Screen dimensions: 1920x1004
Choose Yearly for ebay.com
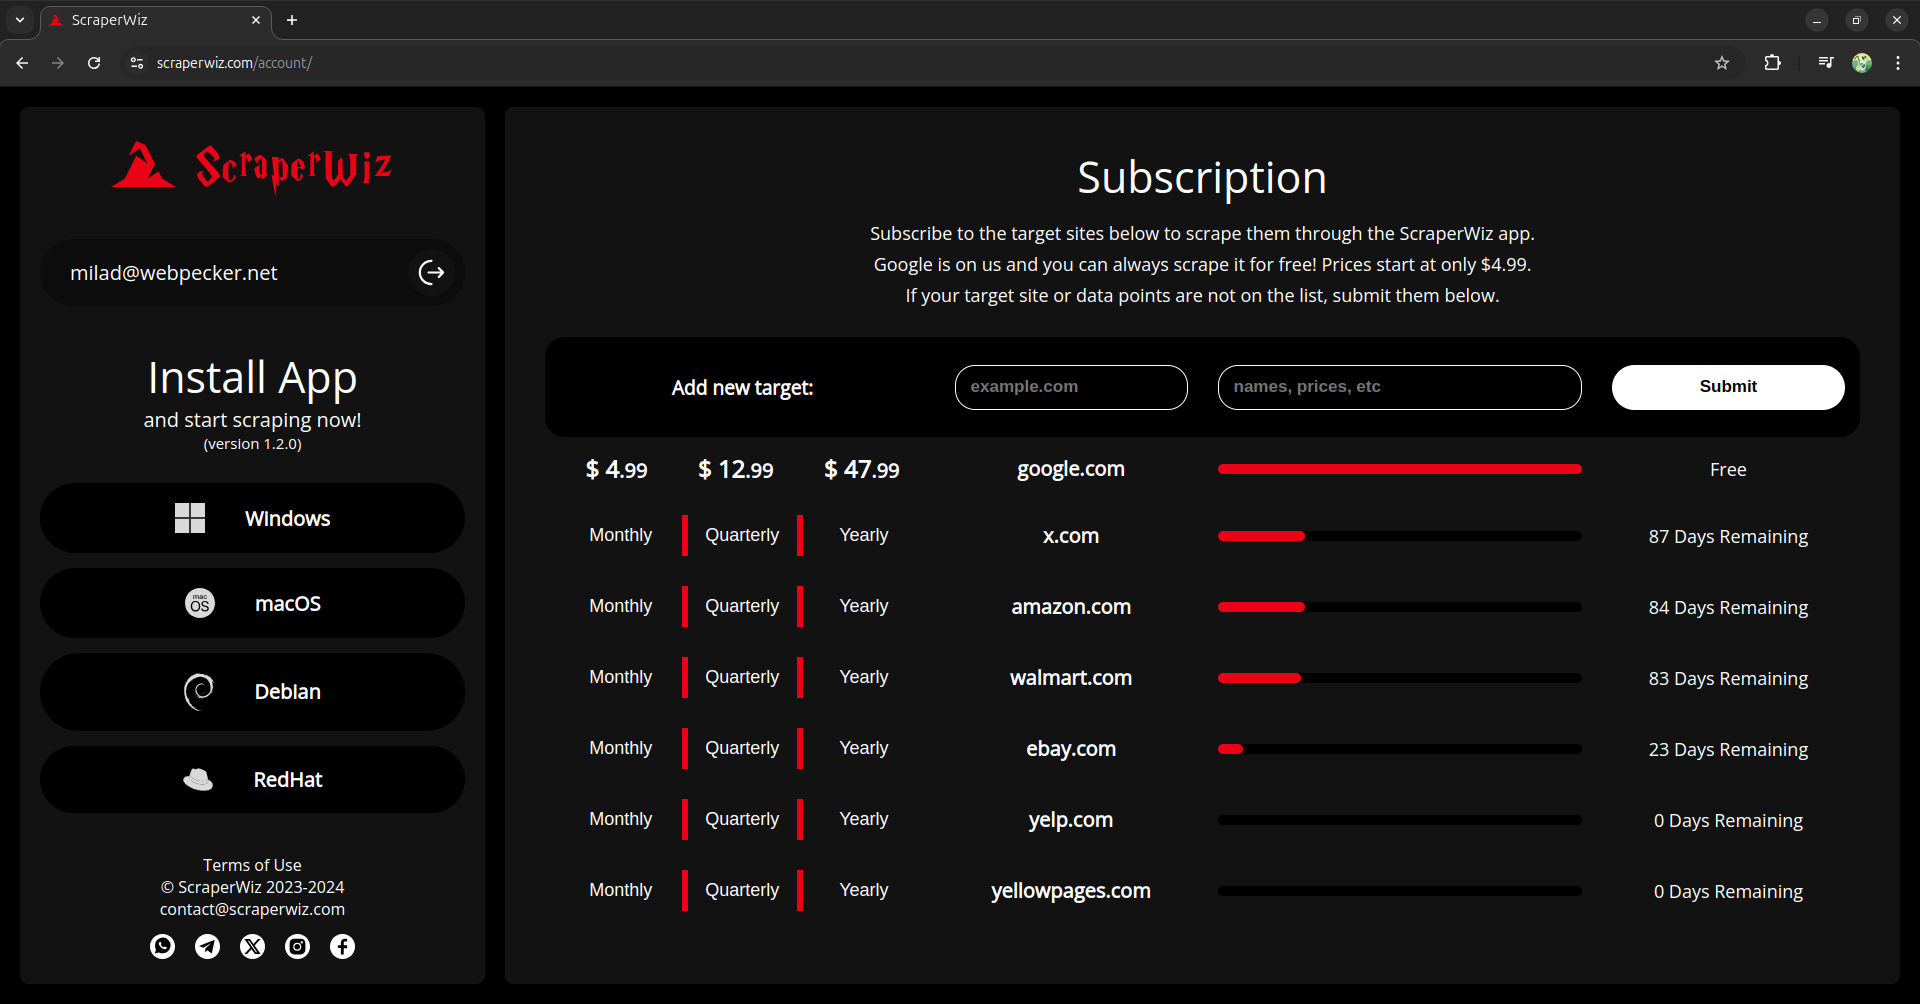(x=864, y=748)
